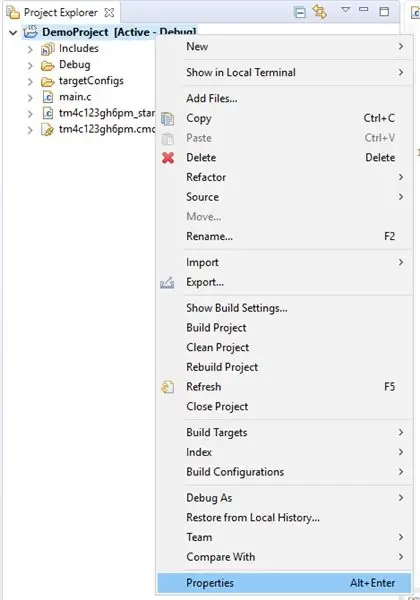Choose Refresh from context menu
Viewport: 420px width, 600px height.
(x=285, y=387)
